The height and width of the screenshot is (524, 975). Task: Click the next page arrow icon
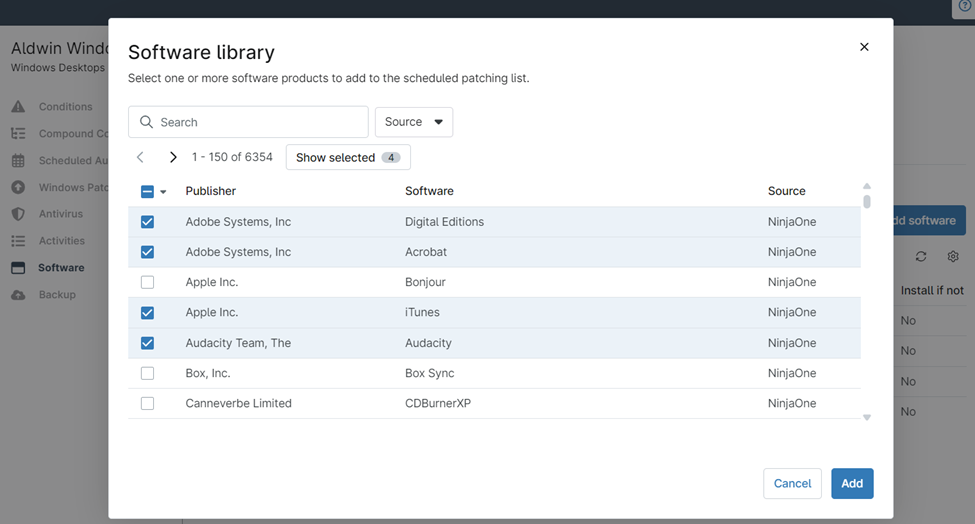coord(173,158)
